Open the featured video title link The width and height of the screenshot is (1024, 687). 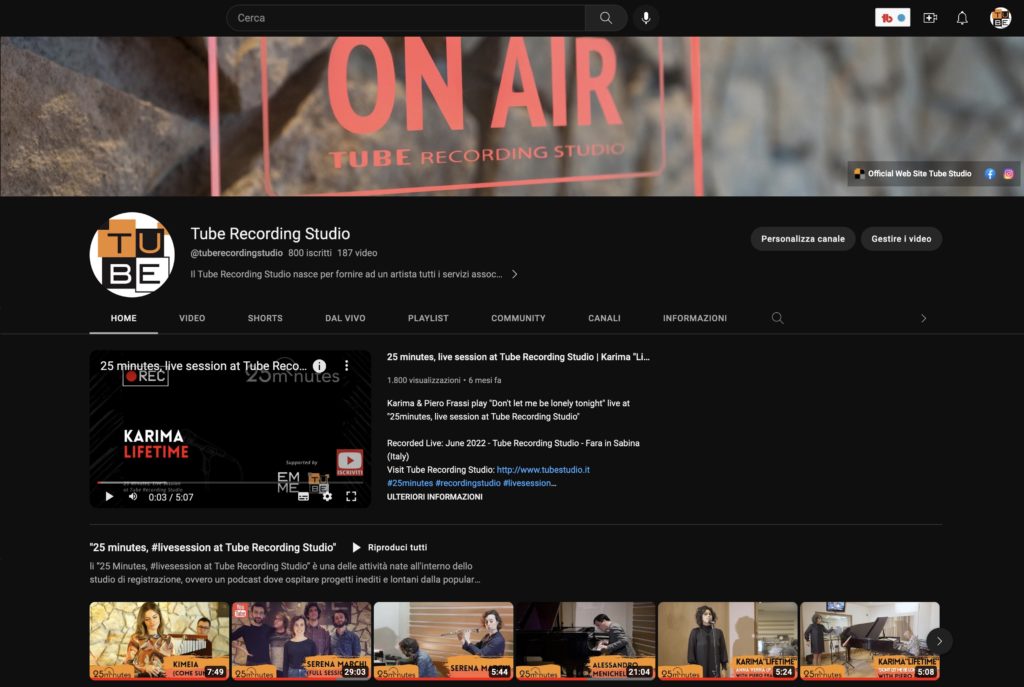click(518, 357)
